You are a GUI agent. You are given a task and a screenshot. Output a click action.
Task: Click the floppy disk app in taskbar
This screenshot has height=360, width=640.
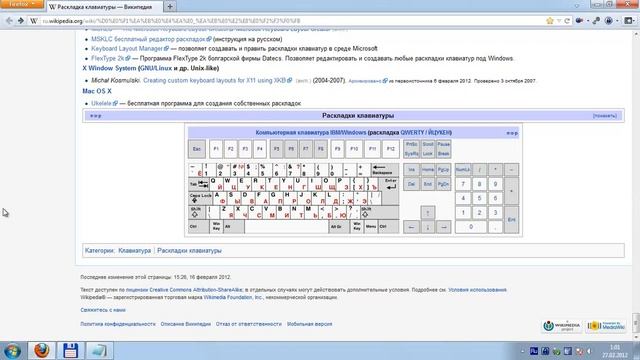coord(70,351)
